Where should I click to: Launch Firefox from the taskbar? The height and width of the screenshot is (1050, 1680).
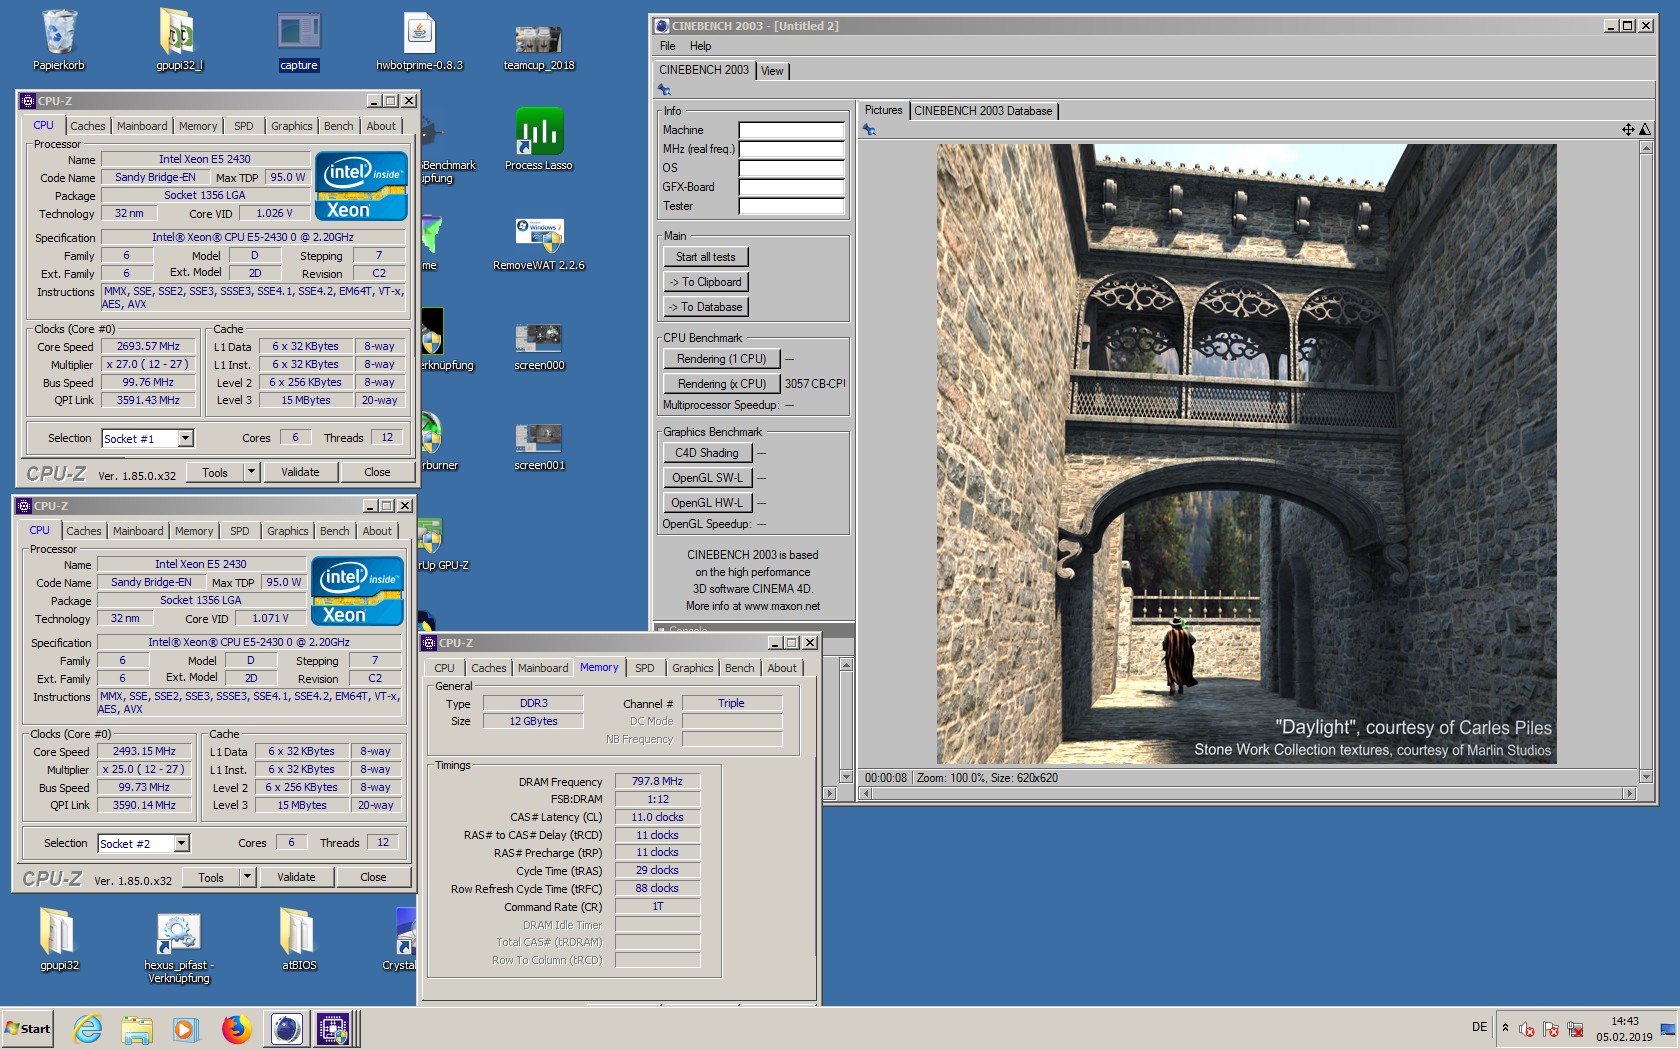237,1028
